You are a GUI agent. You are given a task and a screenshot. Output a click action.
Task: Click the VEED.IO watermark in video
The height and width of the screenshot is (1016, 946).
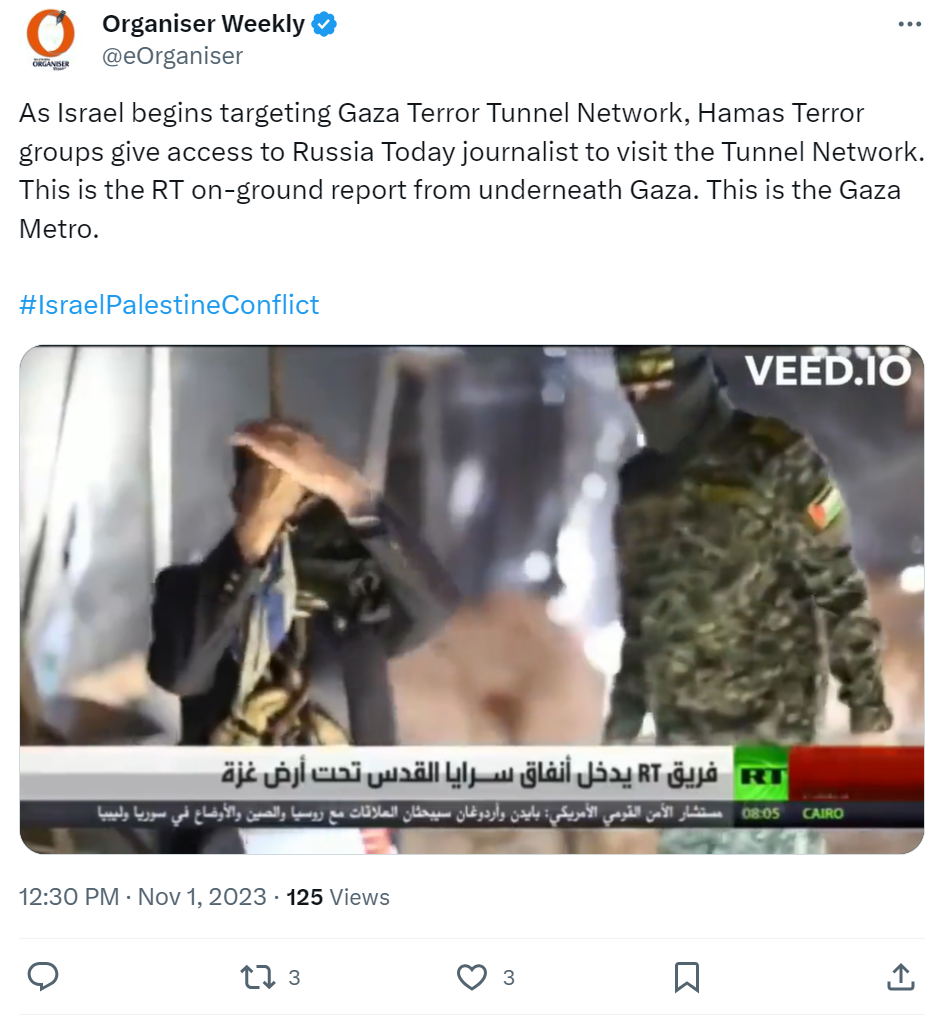[x=827, y=371]
